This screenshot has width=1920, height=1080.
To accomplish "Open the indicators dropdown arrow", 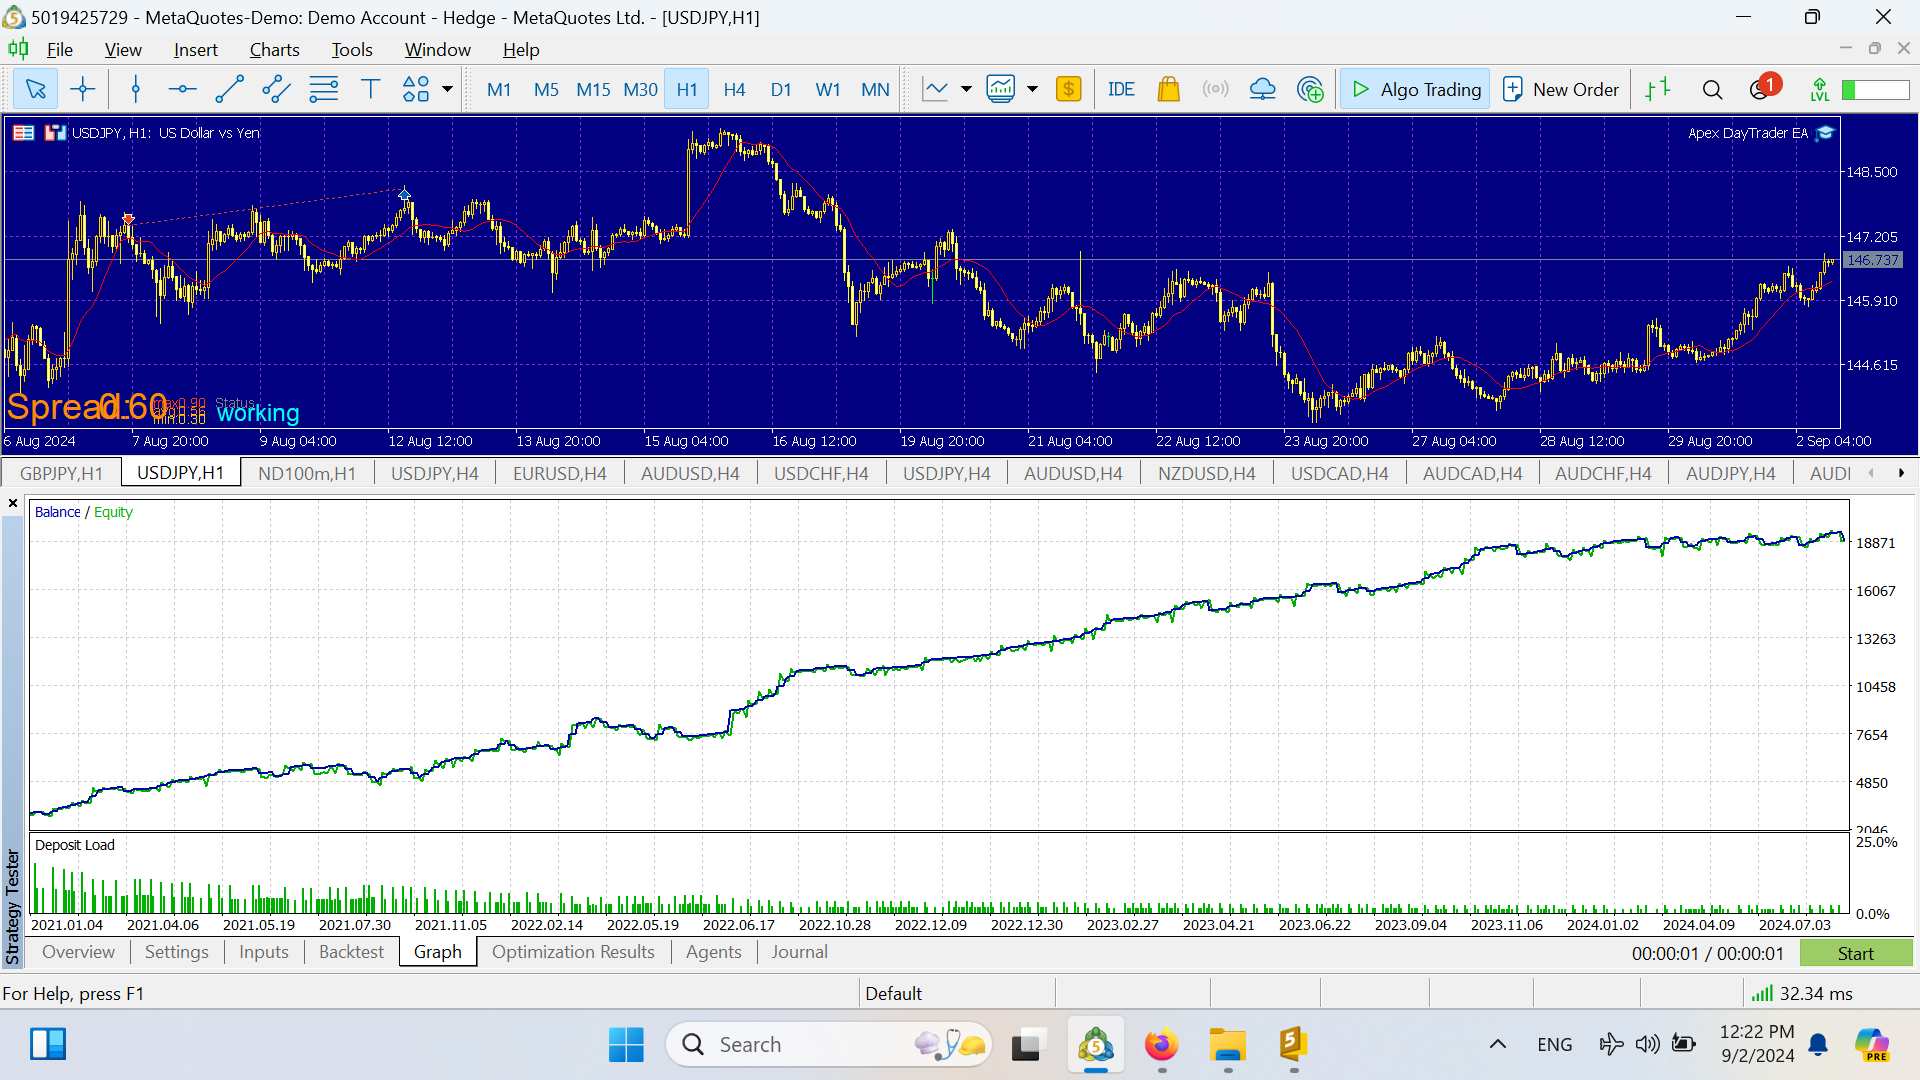I will [x=1032, y=89].
